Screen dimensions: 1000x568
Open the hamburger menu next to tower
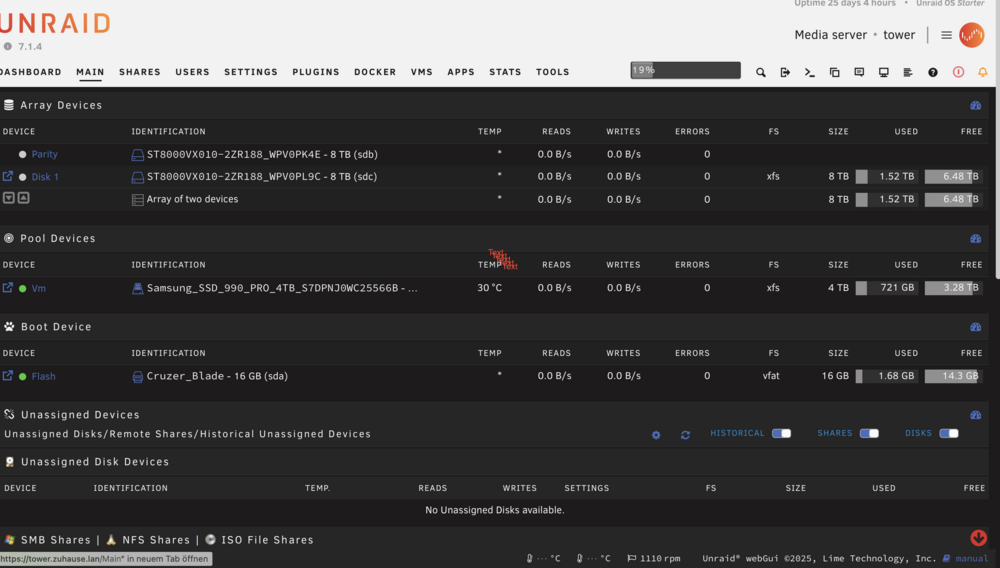point(946,35)
